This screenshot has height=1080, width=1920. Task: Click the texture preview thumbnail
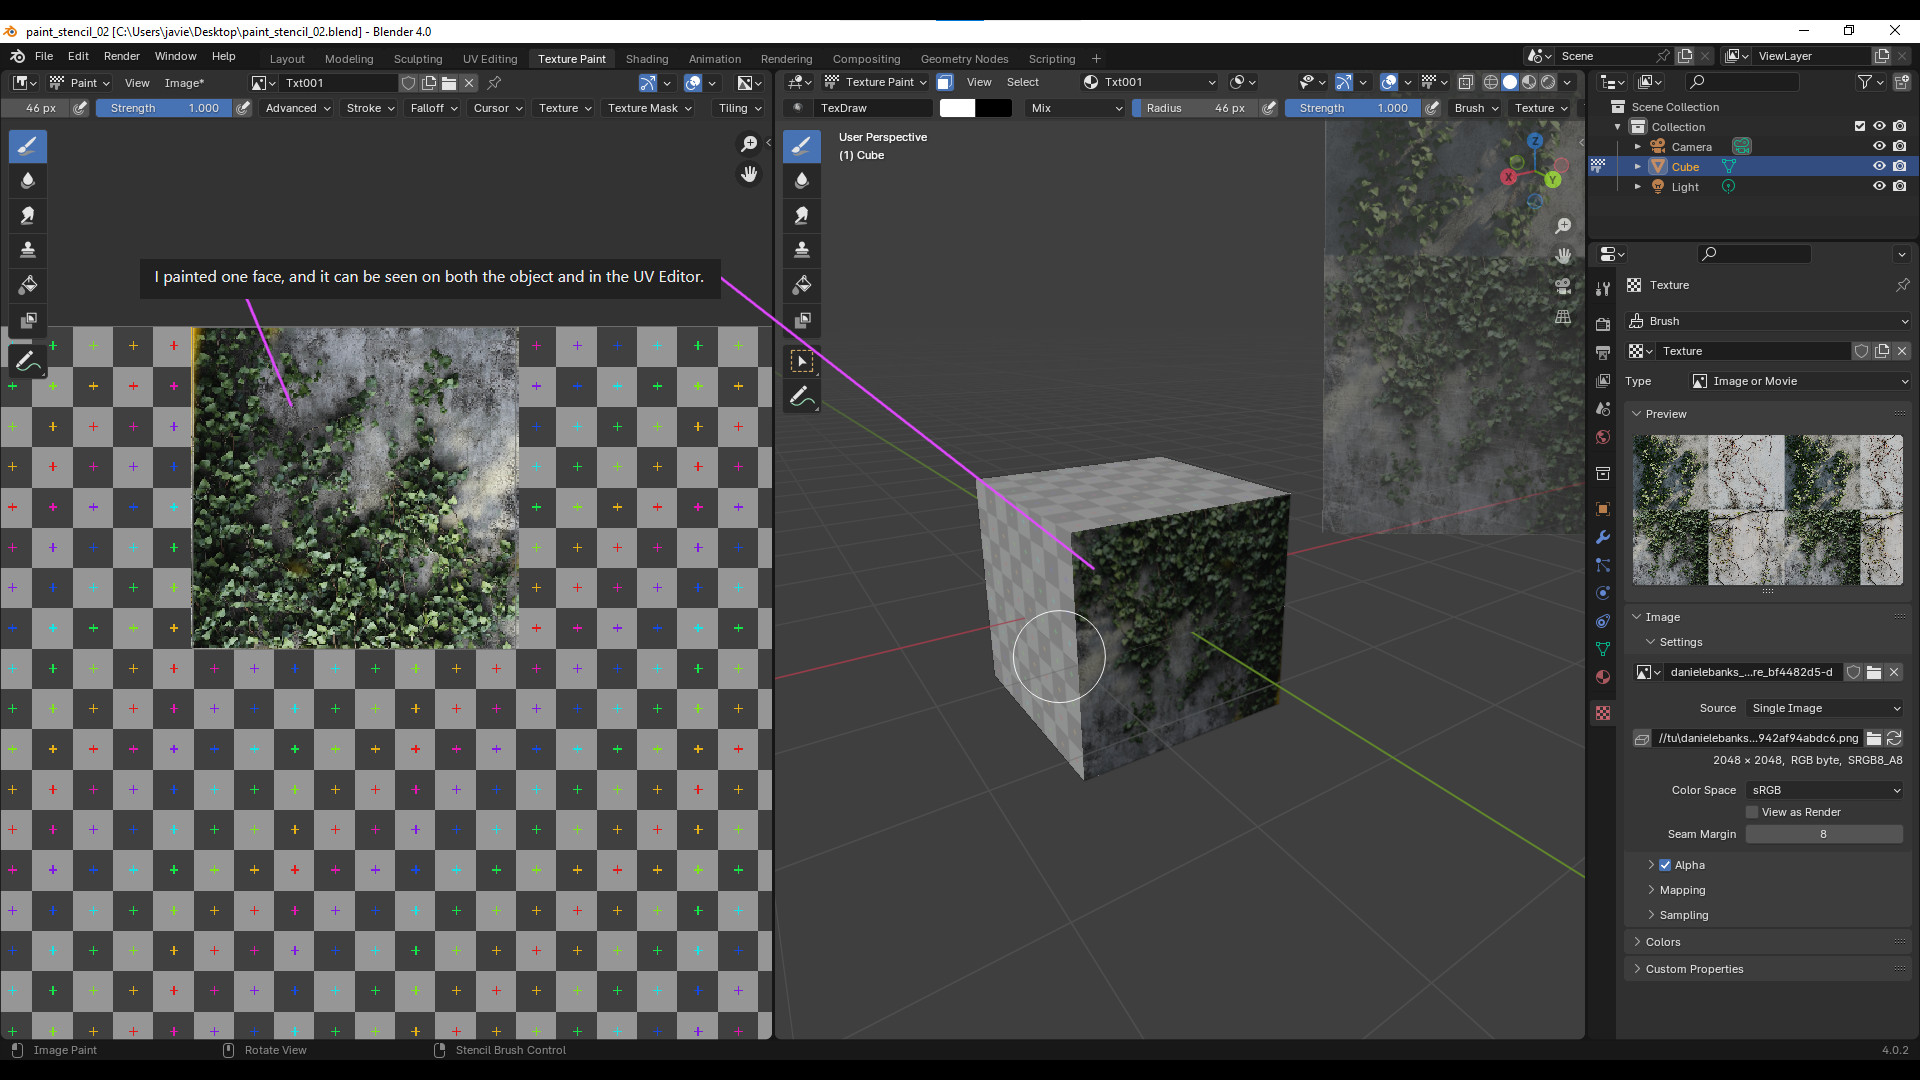pyautogui.click(x=1767, y=510)
